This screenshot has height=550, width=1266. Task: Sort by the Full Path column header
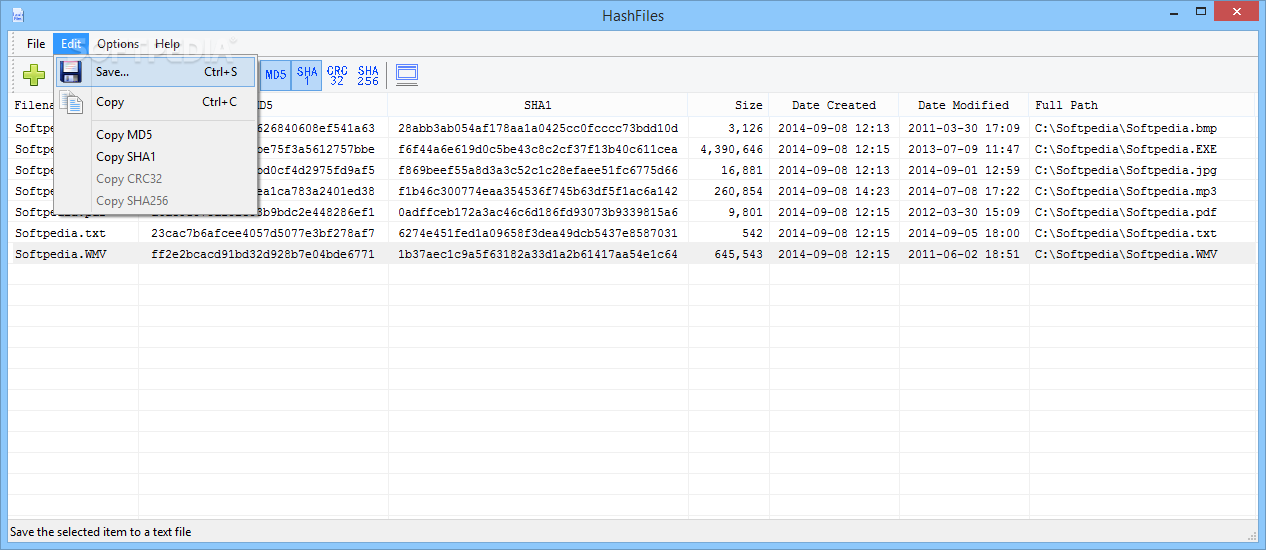1142,105
